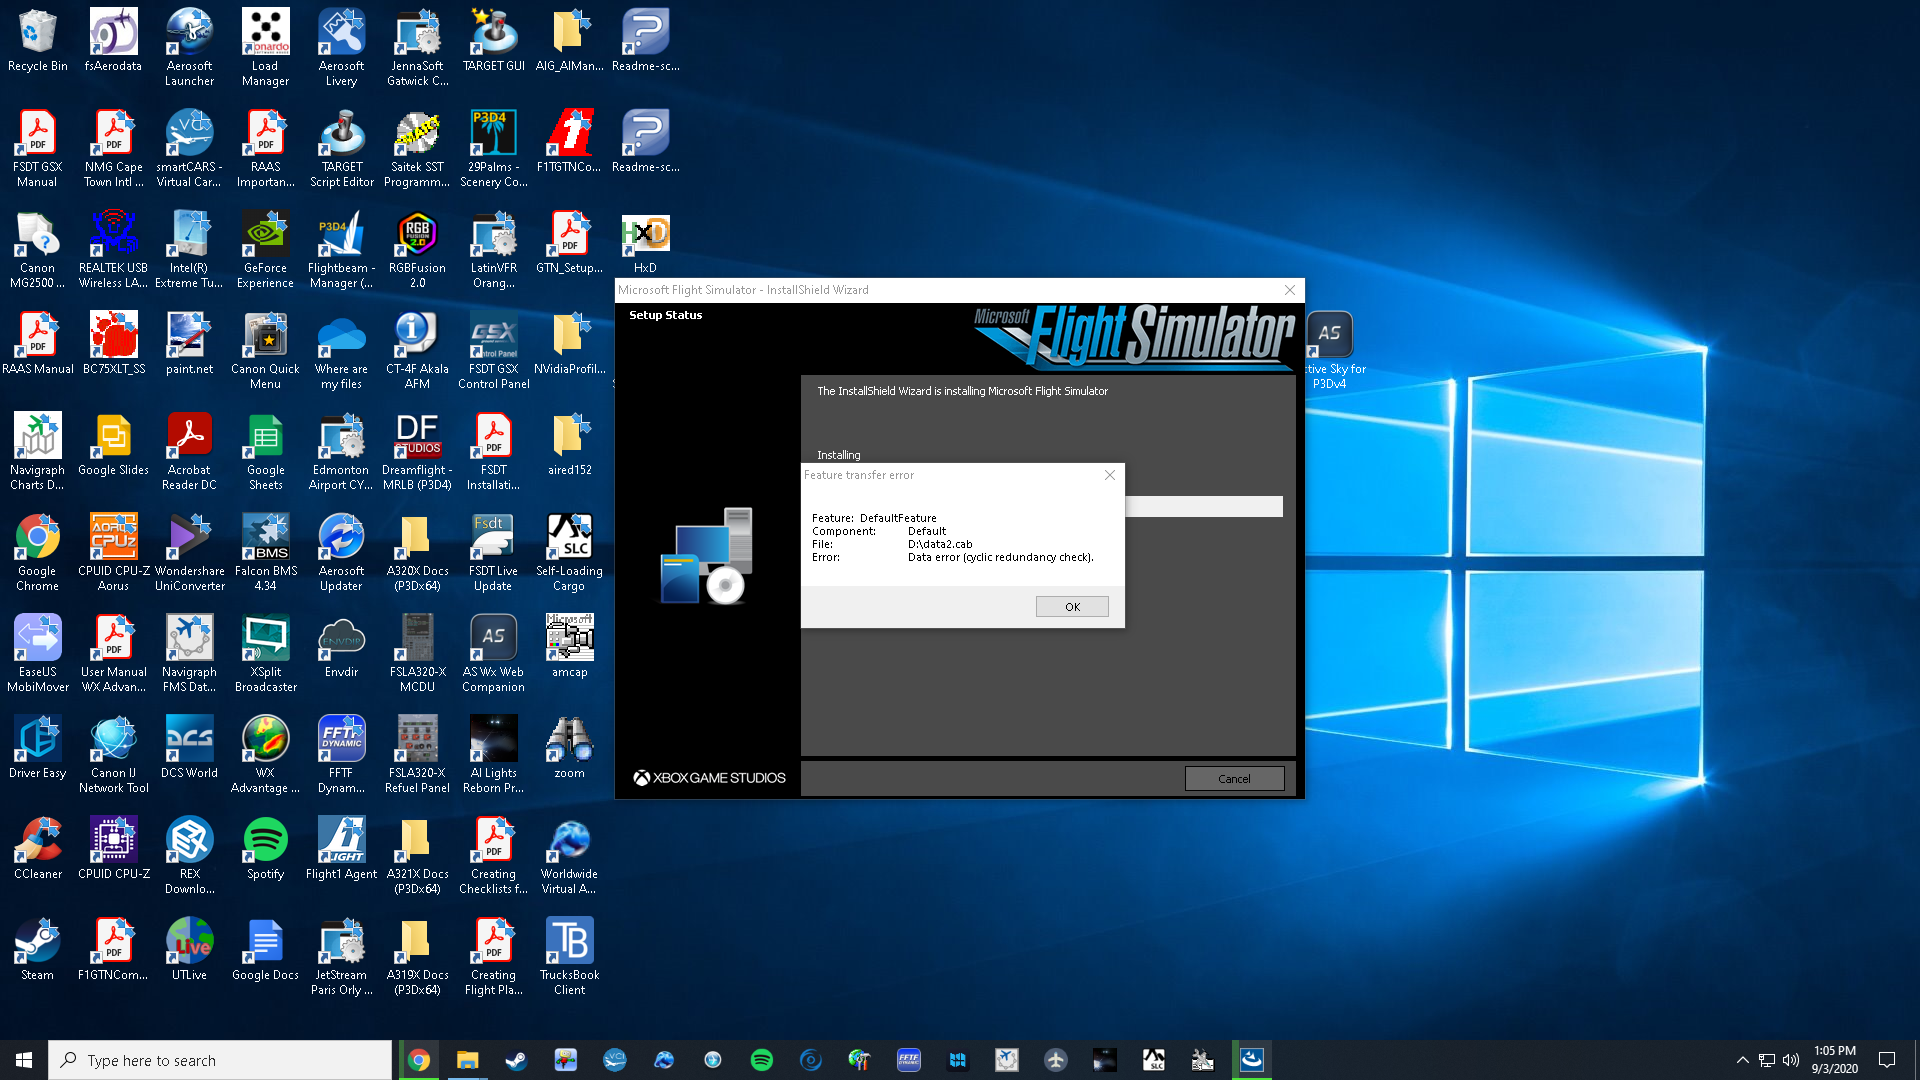Select the Navigraph Charts desktop icon
Image resolution: width=1920 pixels, height=1080 pixels.
tap(38, 451)
